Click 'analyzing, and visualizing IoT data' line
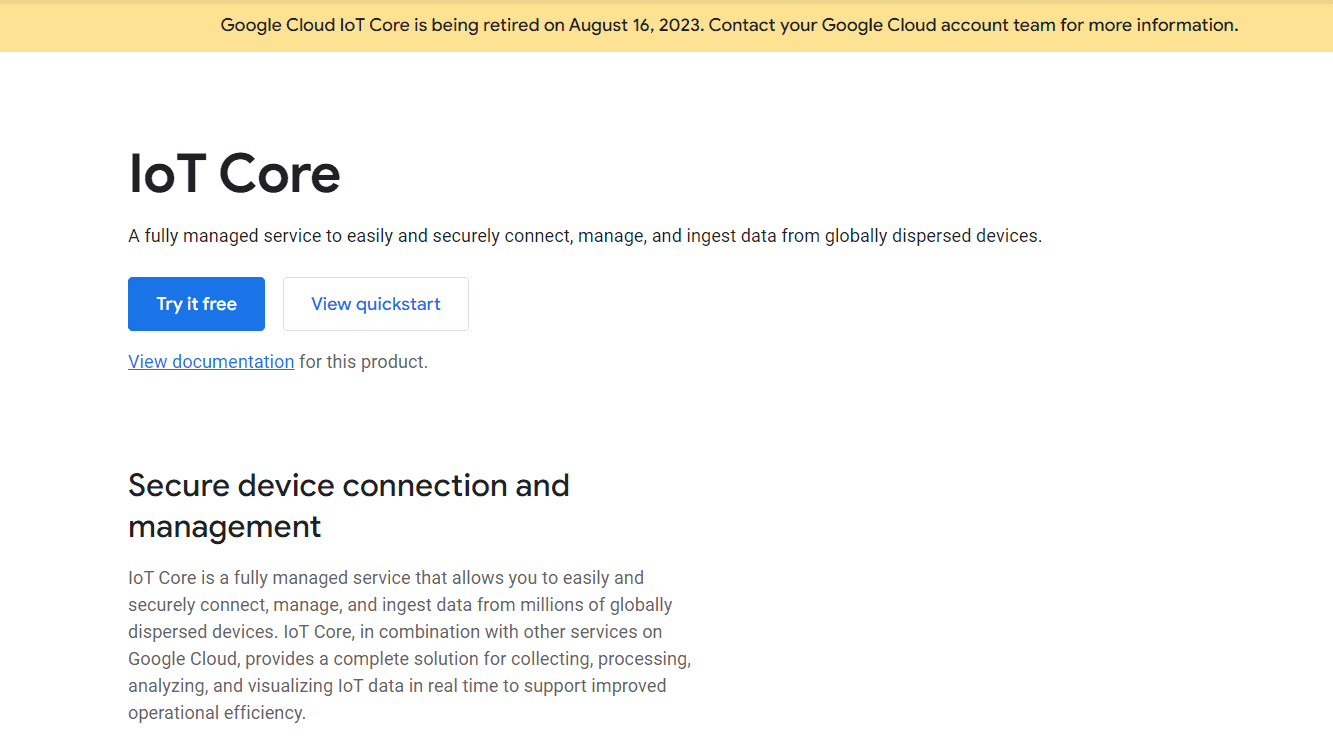The image size is (1333, 754). pos(397,686)
